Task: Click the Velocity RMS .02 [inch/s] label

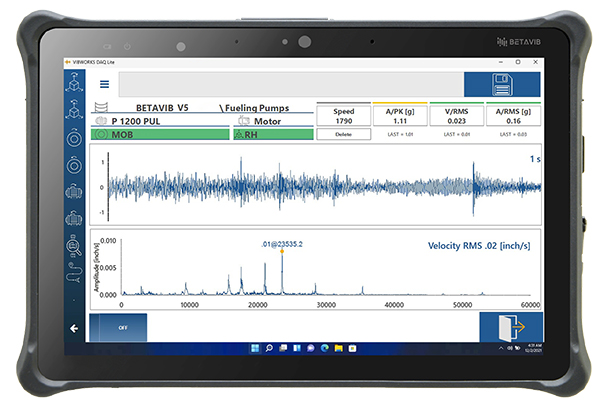Action: [x=479, y=246]
